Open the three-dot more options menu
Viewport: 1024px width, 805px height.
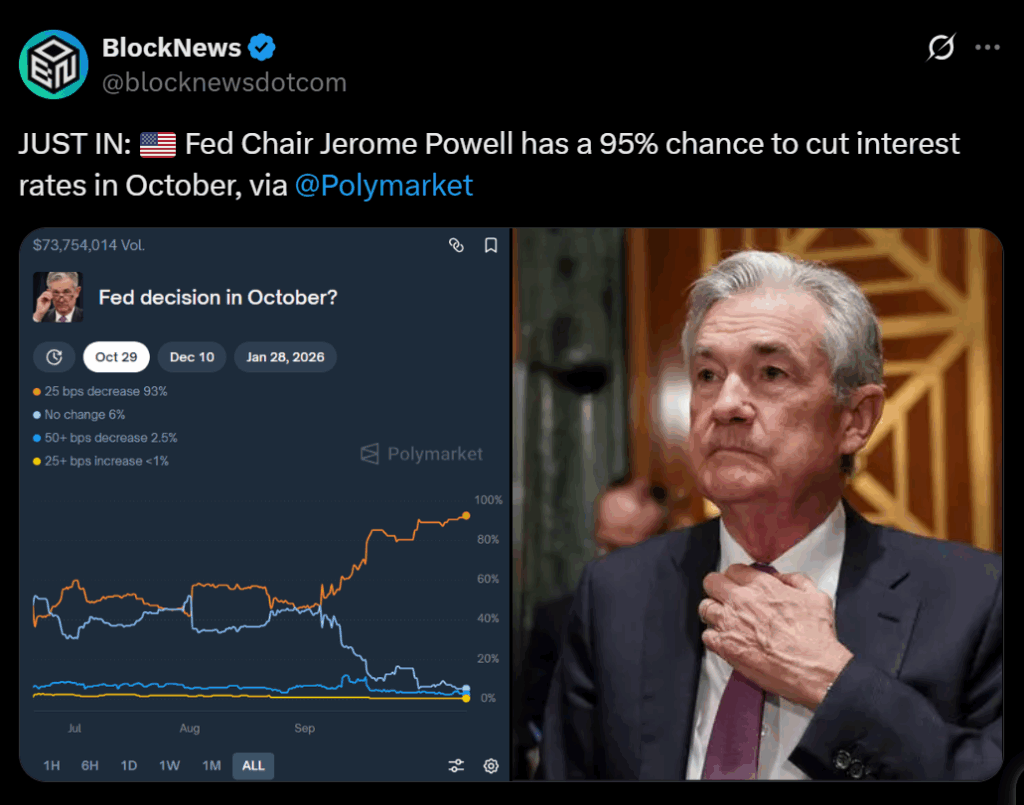click(x=987, y=47)
